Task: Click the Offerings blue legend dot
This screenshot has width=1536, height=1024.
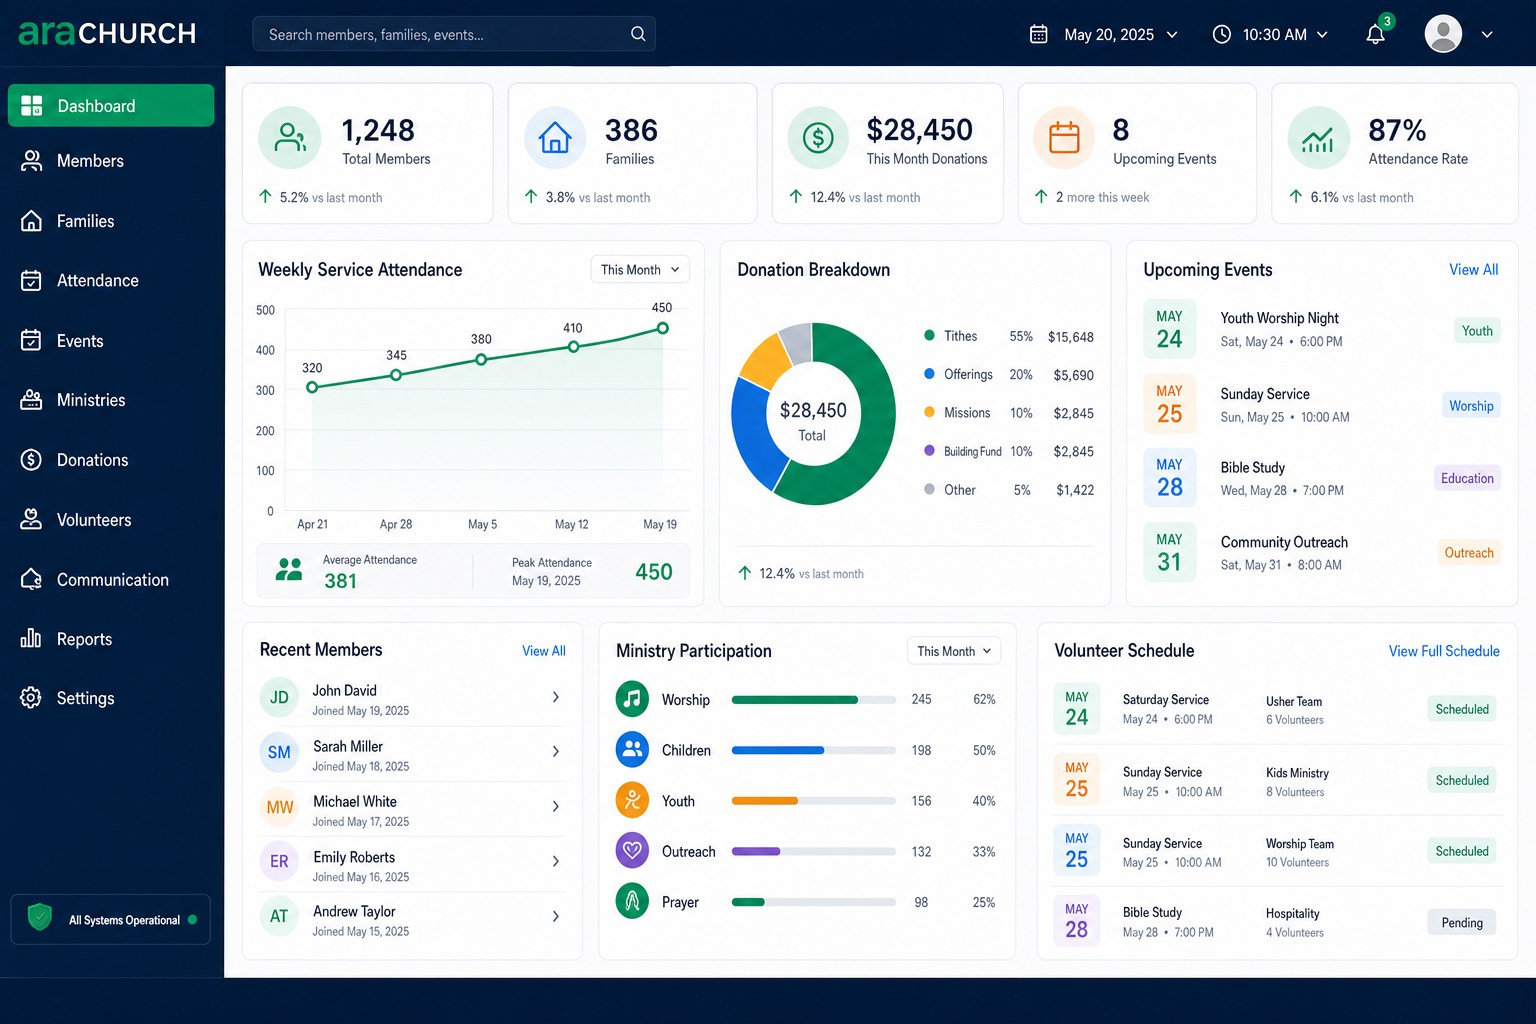Action: tap(929, 374)
